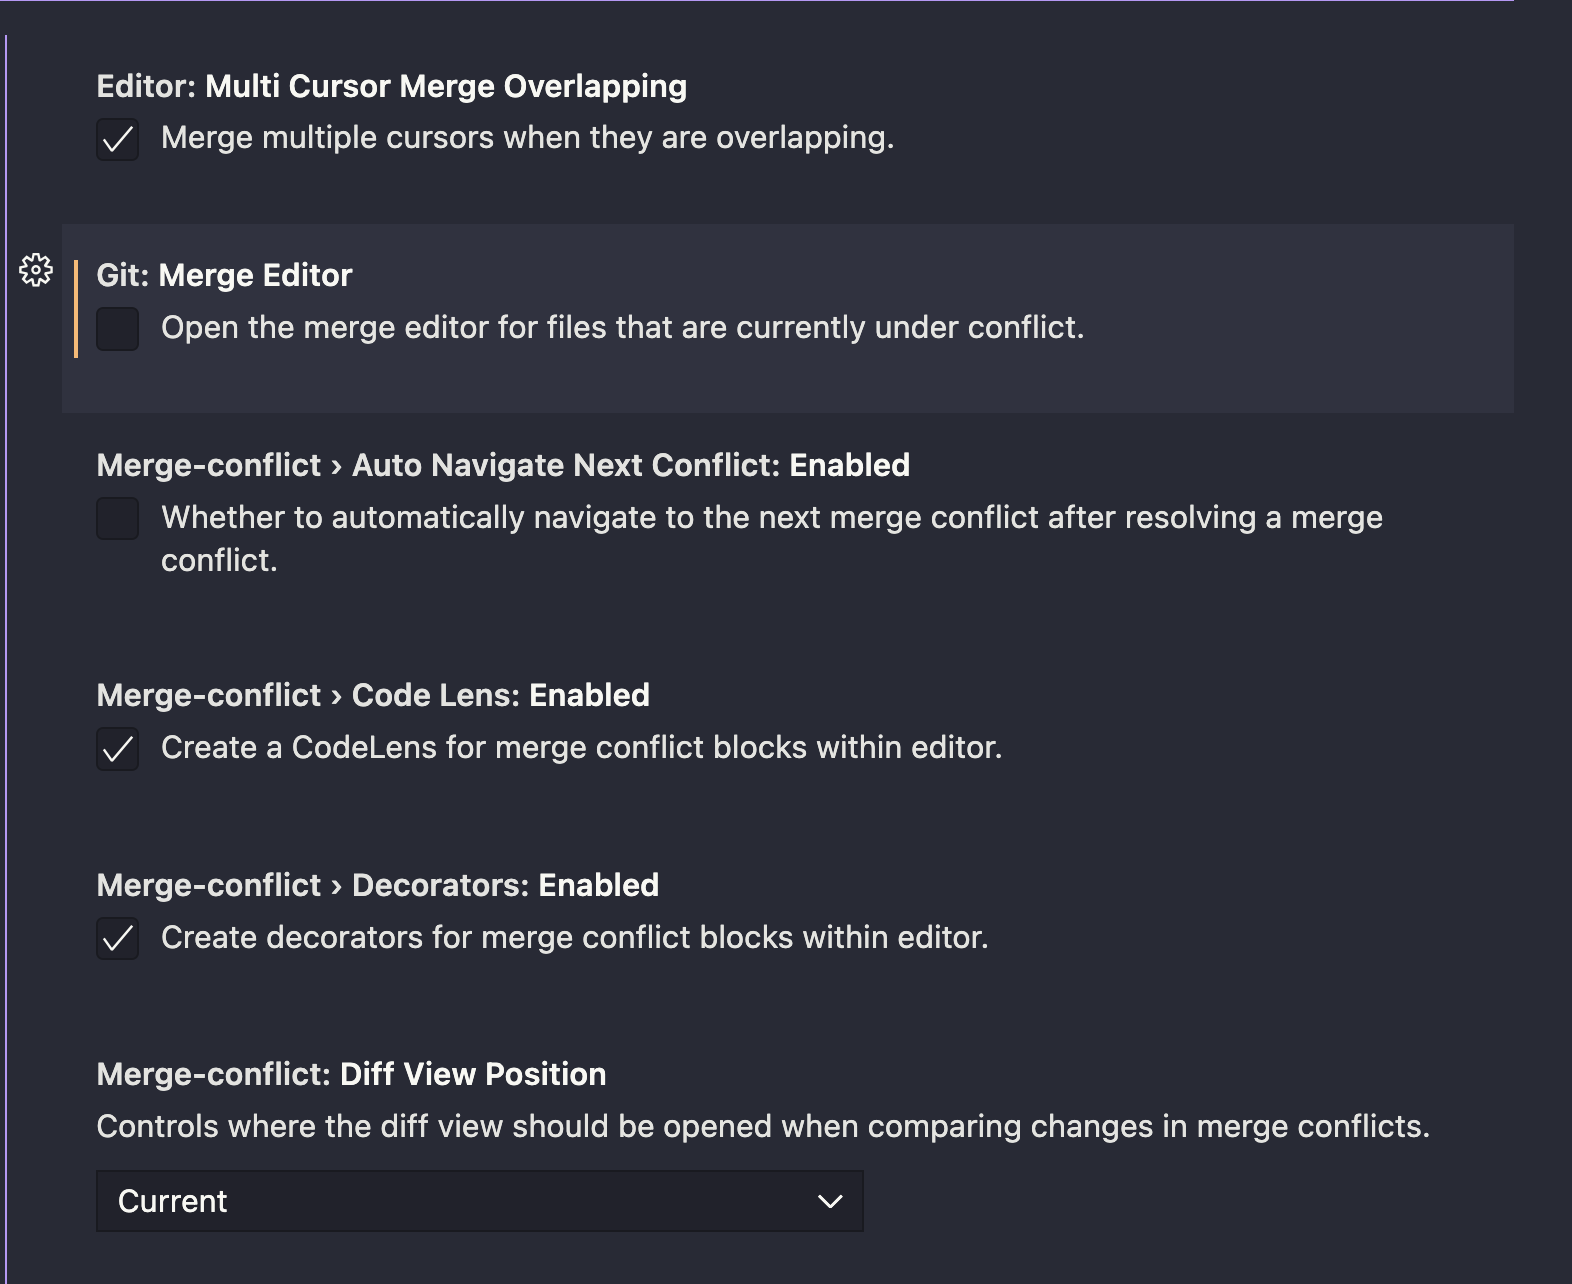Click the 'Git: Merge Editor' setting title
Viewport: 1572px width, 1284px height.
coord(223,275)
